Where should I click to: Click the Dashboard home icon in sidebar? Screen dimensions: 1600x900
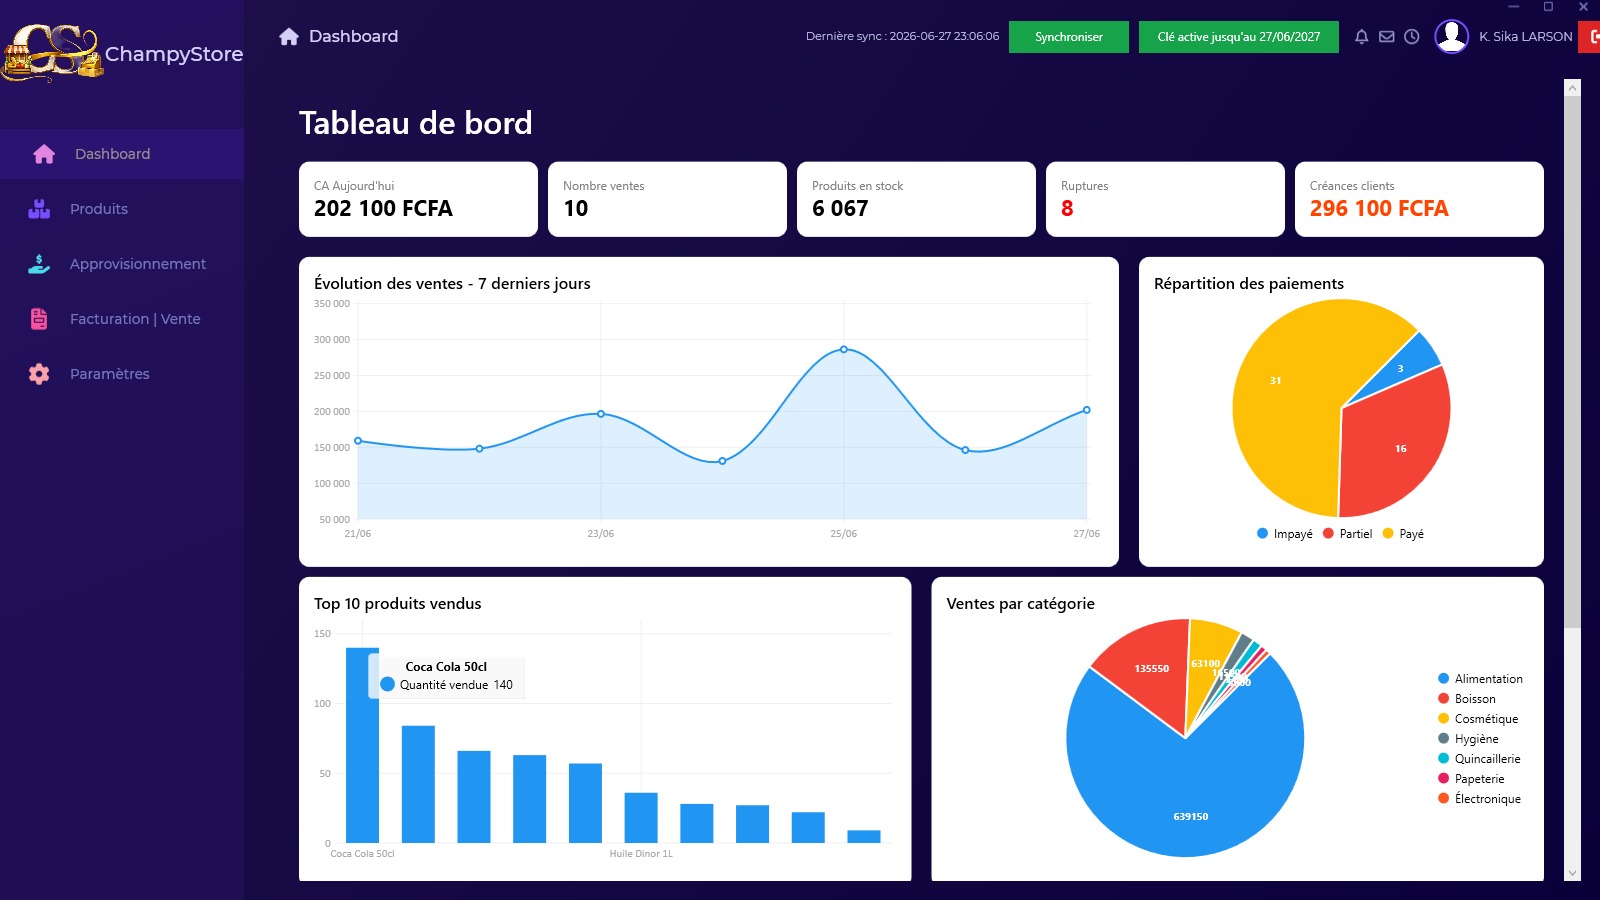pos(44,154)
